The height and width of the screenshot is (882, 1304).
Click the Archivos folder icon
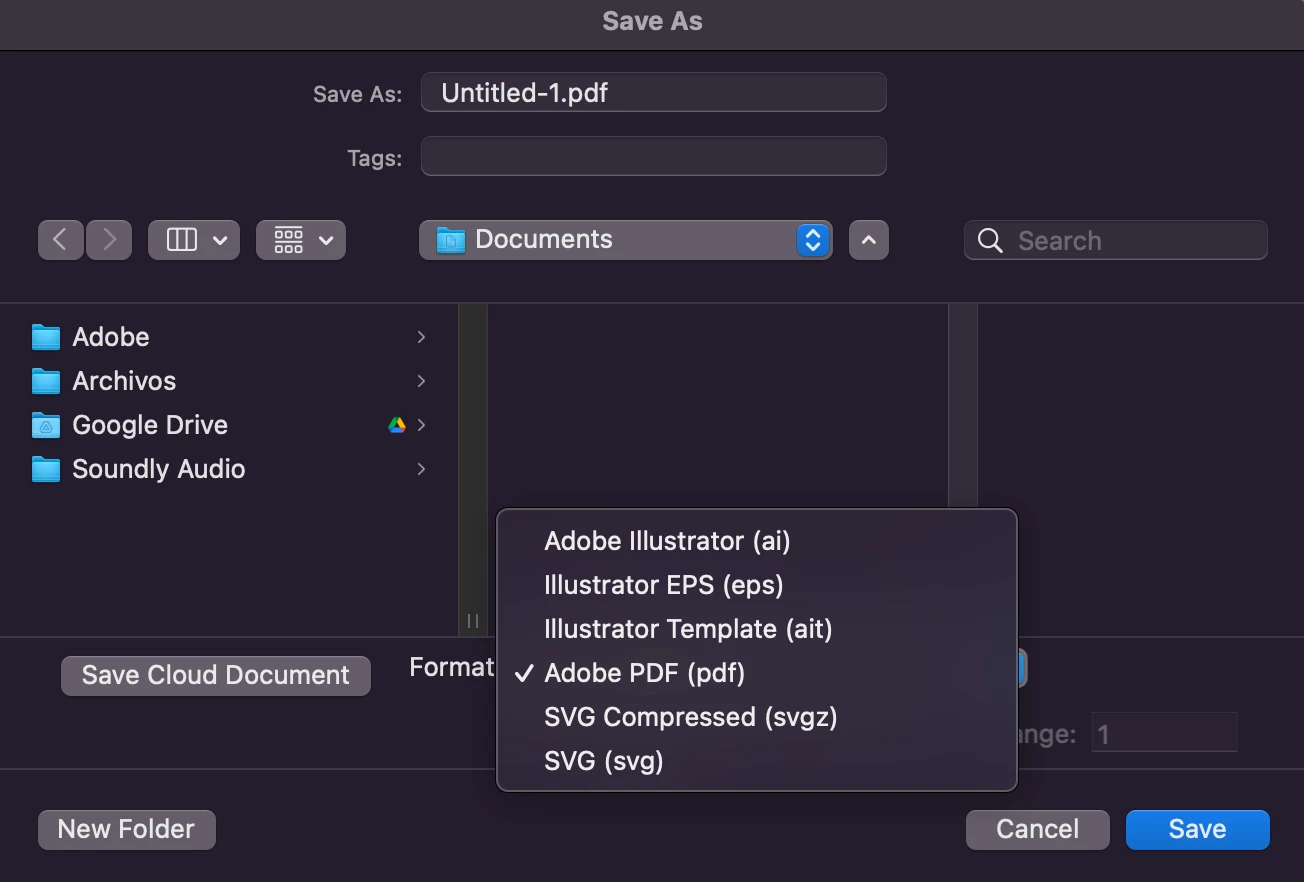coord(46,381)
